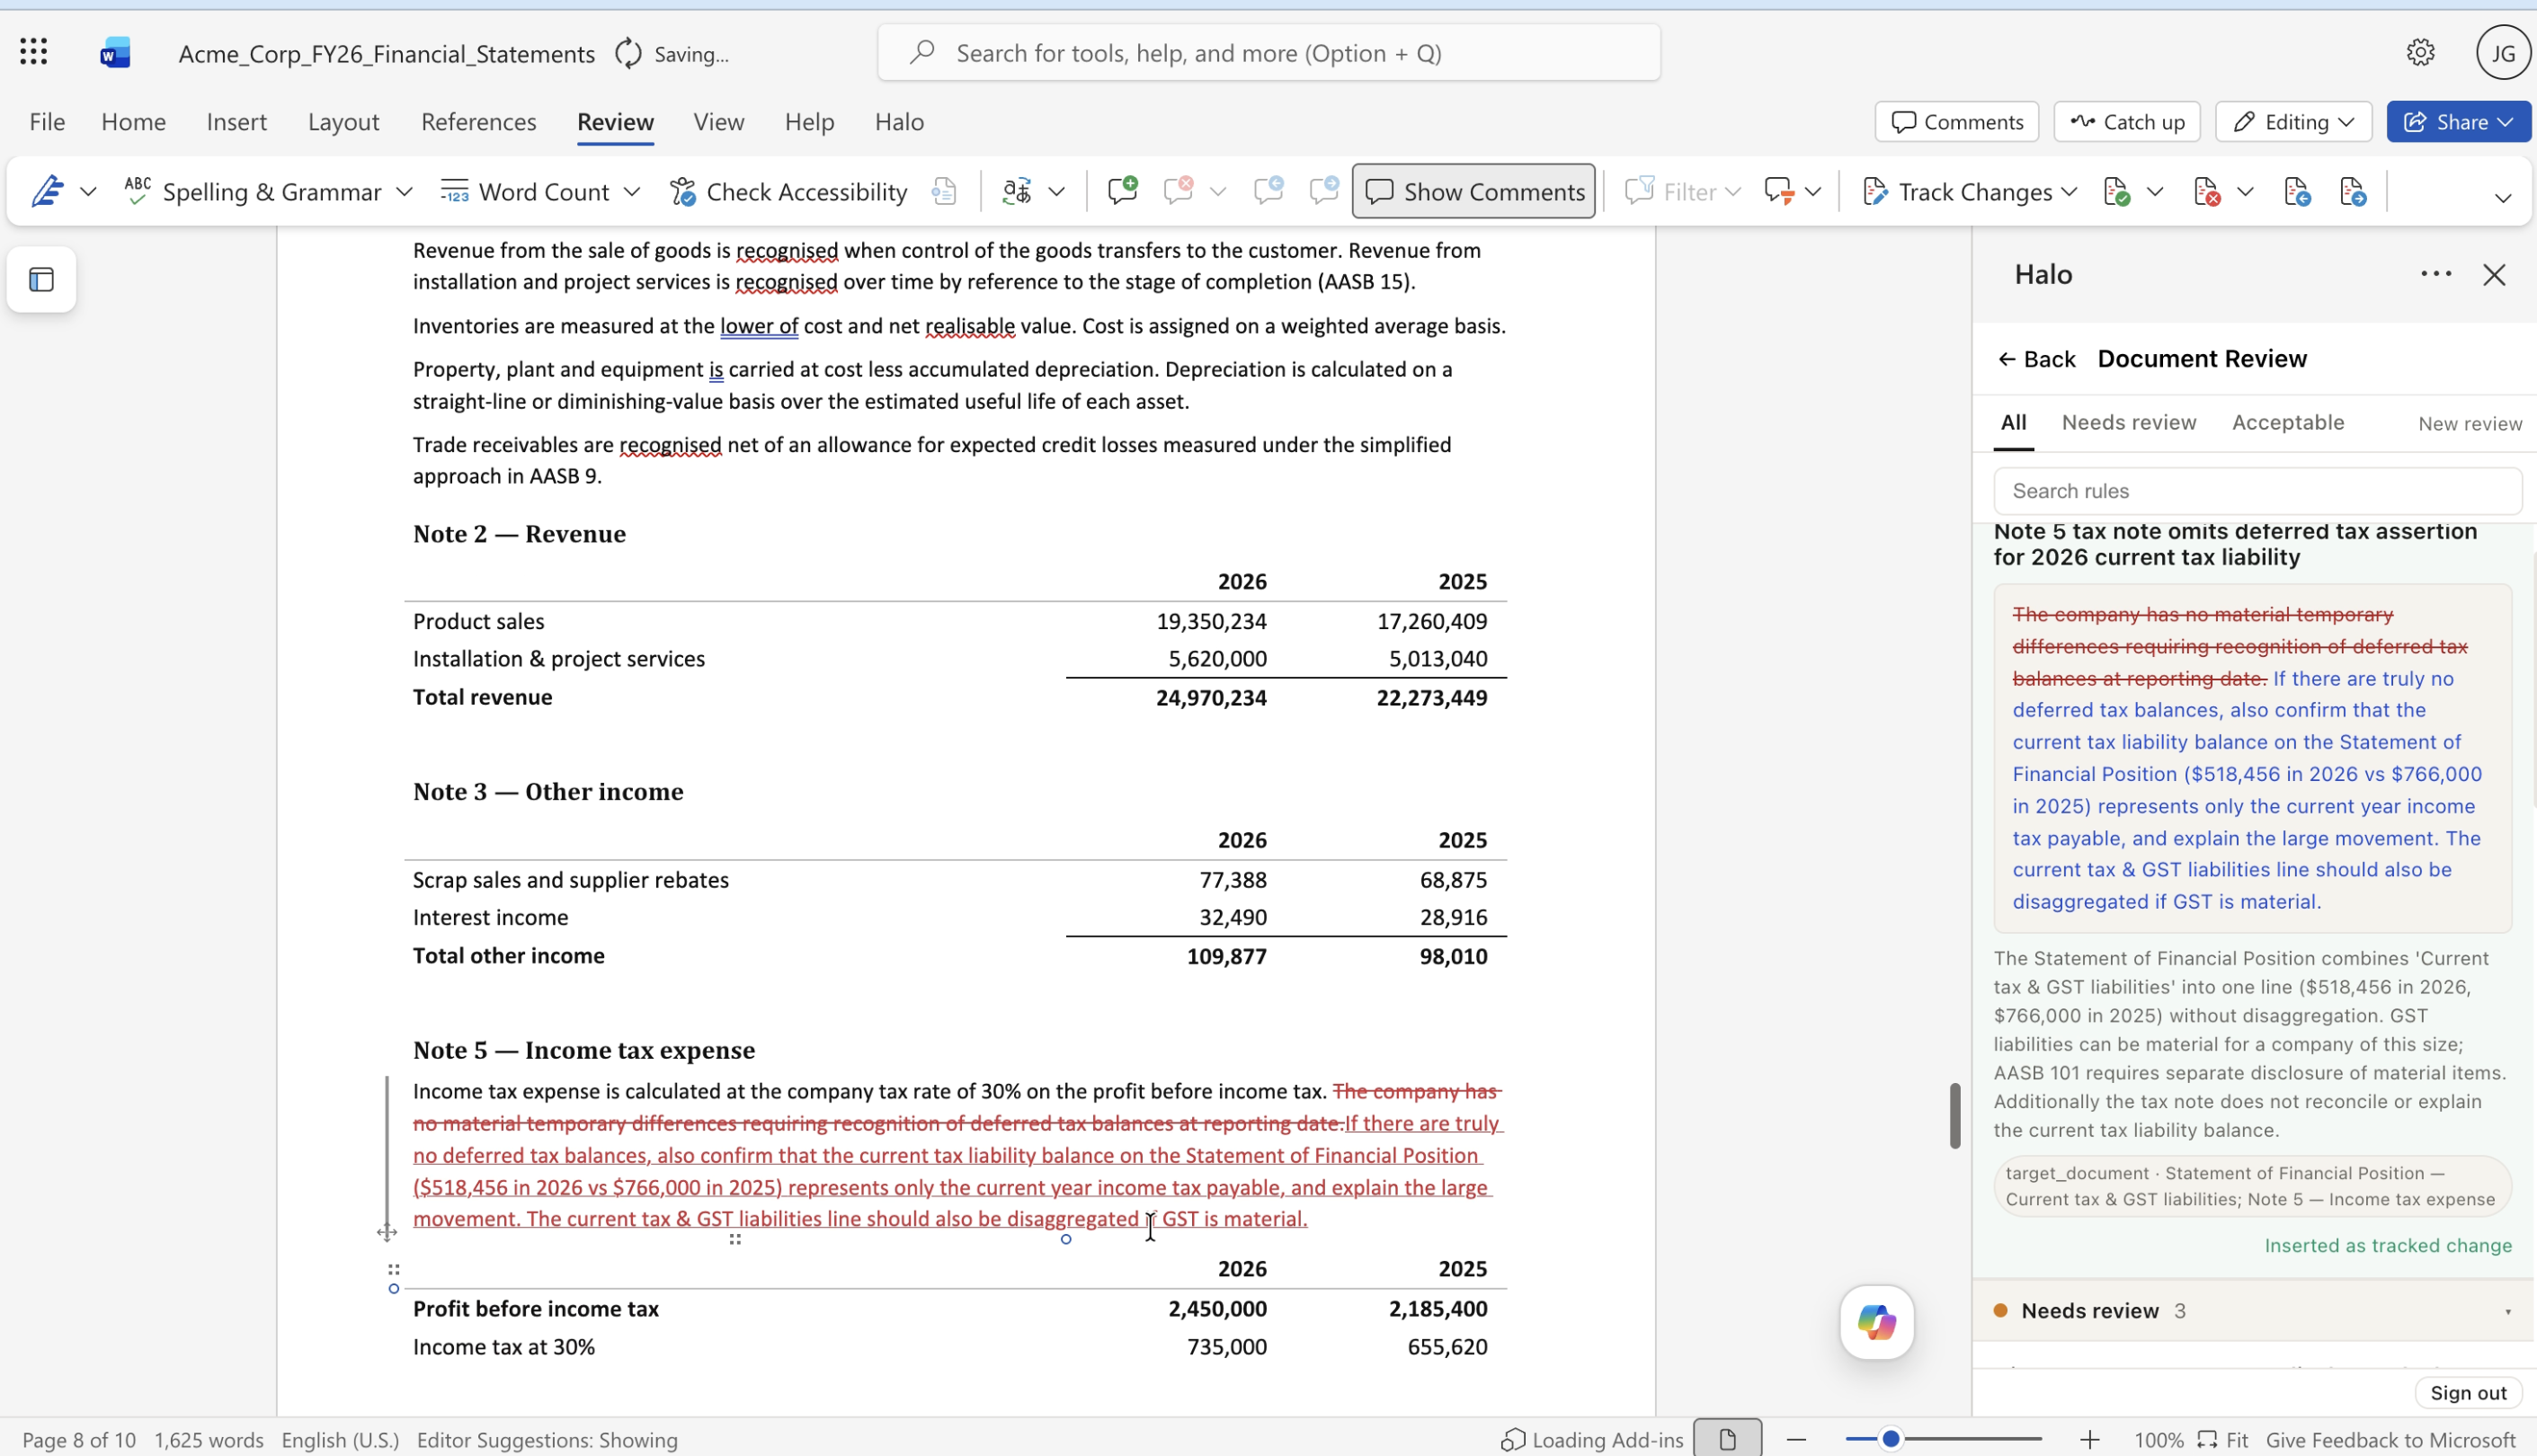Run Check Accessibility
This screenshot has height=1456, width=2537.
coord(789,191)
